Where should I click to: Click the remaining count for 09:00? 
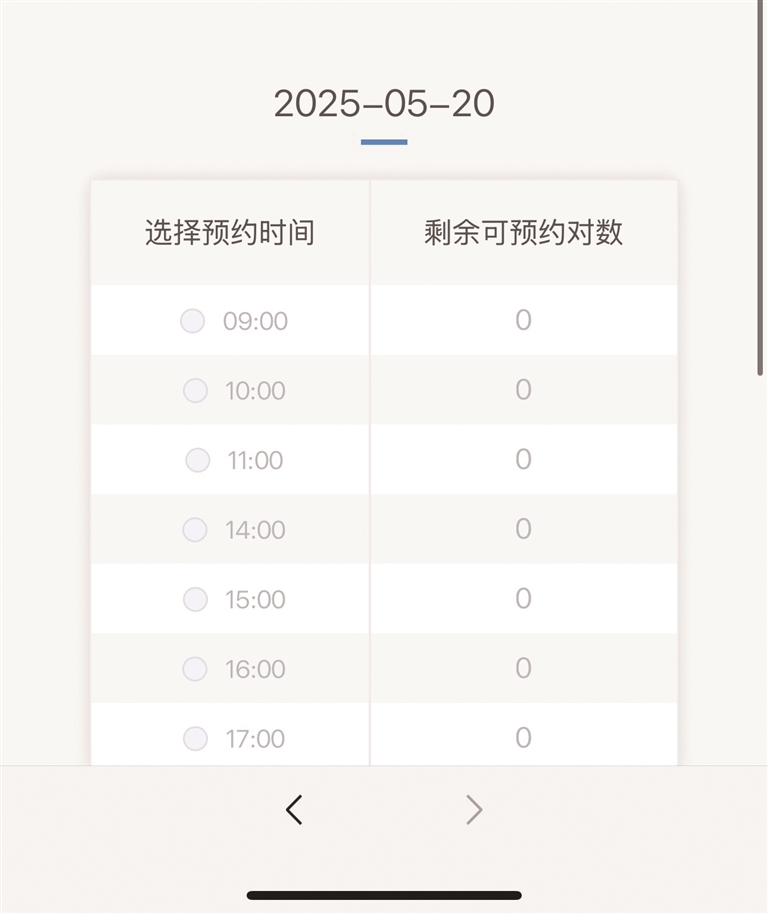click(523, 320)
